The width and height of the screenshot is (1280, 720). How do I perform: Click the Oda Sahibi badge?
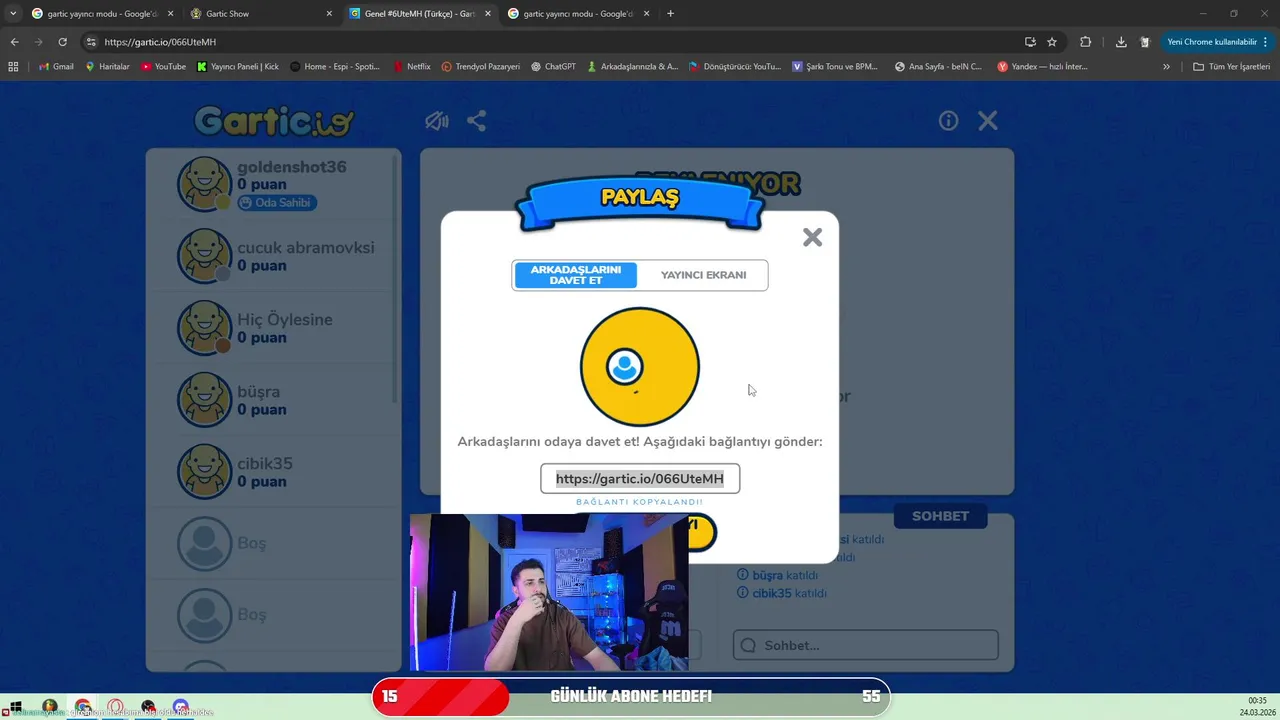click(277, 203)
